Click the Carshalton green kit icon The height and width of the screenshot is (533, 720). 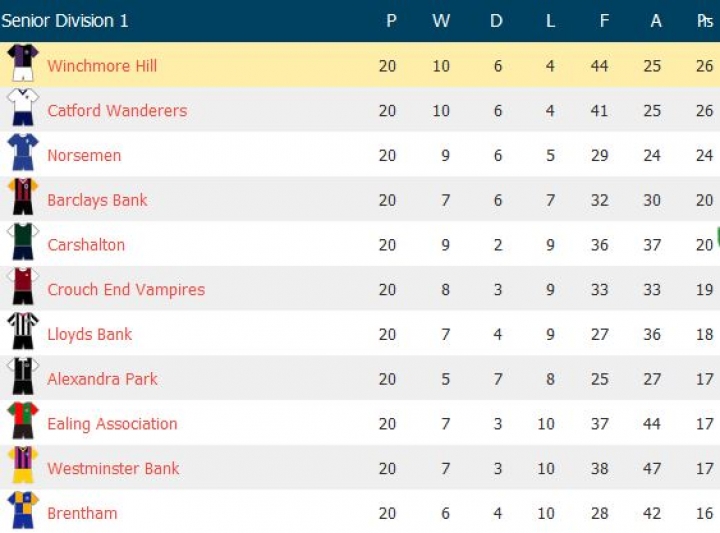22,243
